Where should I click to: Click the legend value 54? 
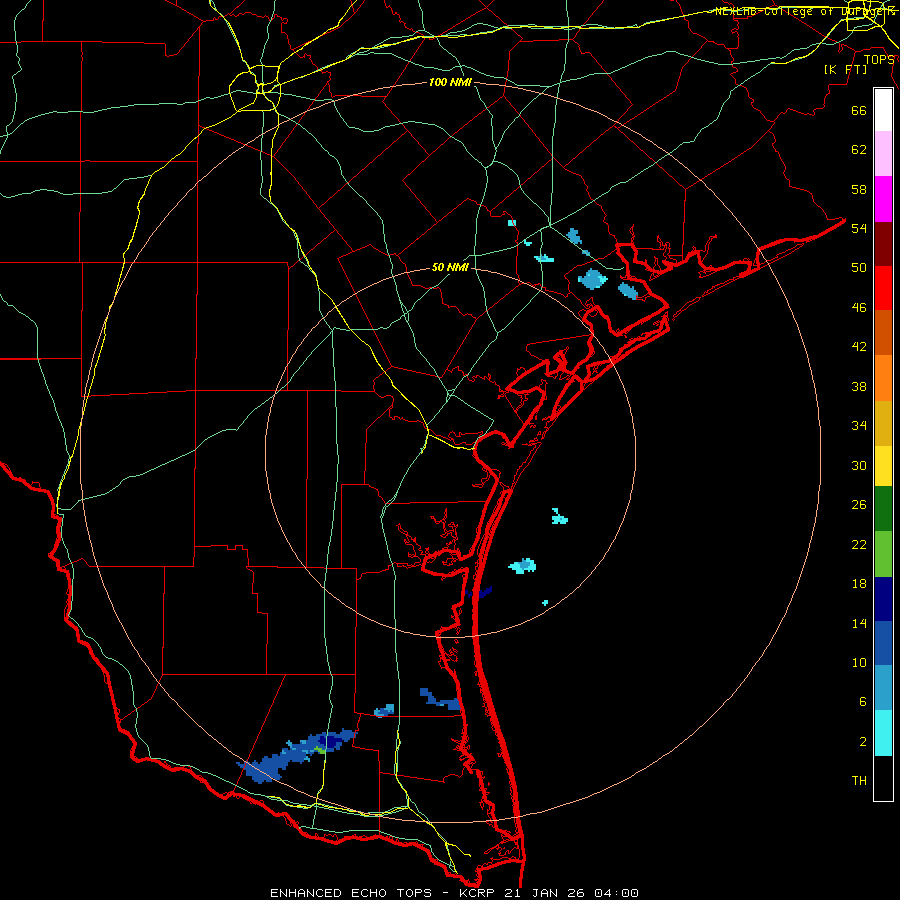click(x=859, y=228)
